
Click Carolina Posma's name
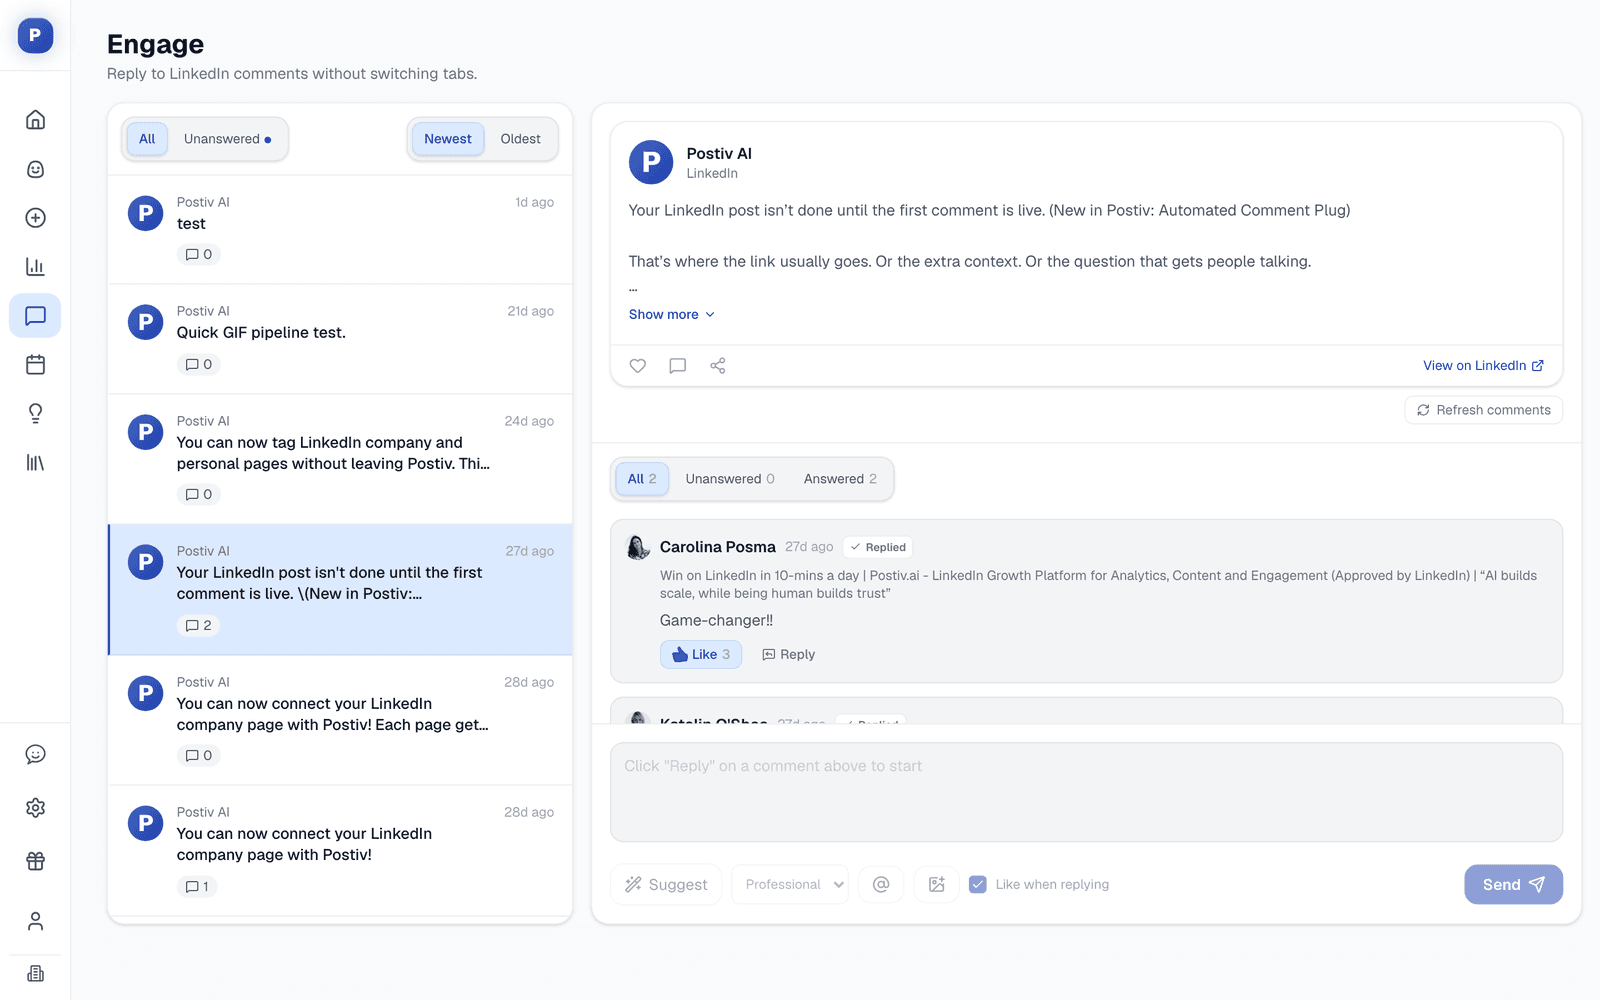pyautogui.click(x=717, y=547)
